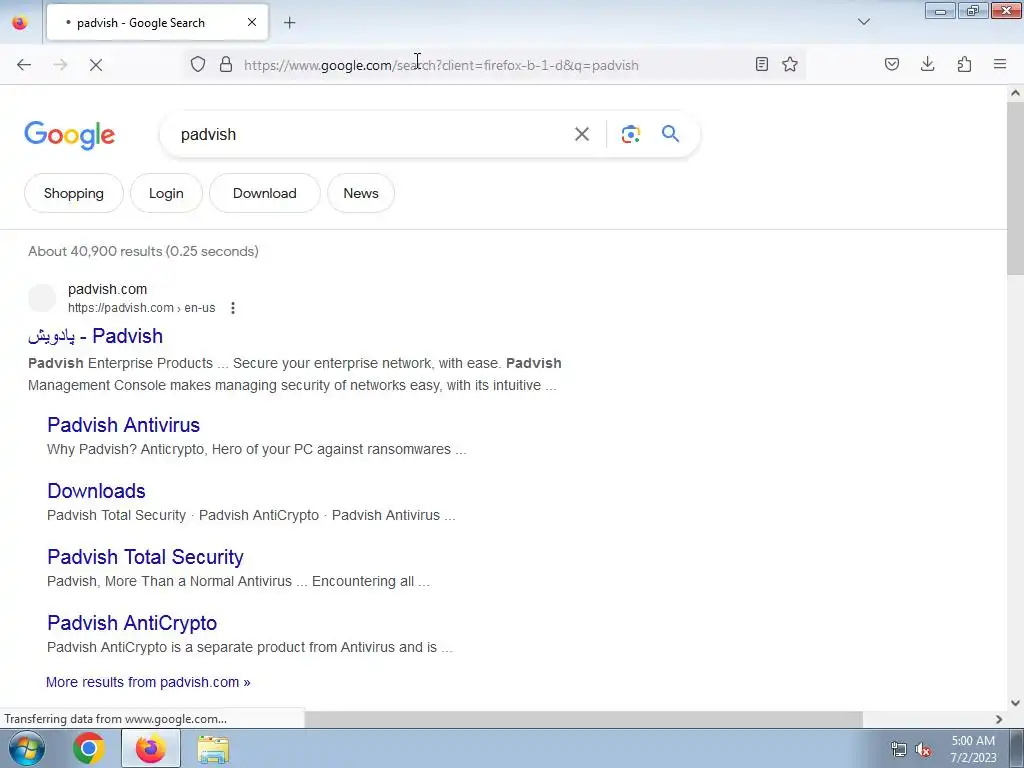1024x768 pixels.
Task: Click the muted volume tray icon
Action: point(923,750)
